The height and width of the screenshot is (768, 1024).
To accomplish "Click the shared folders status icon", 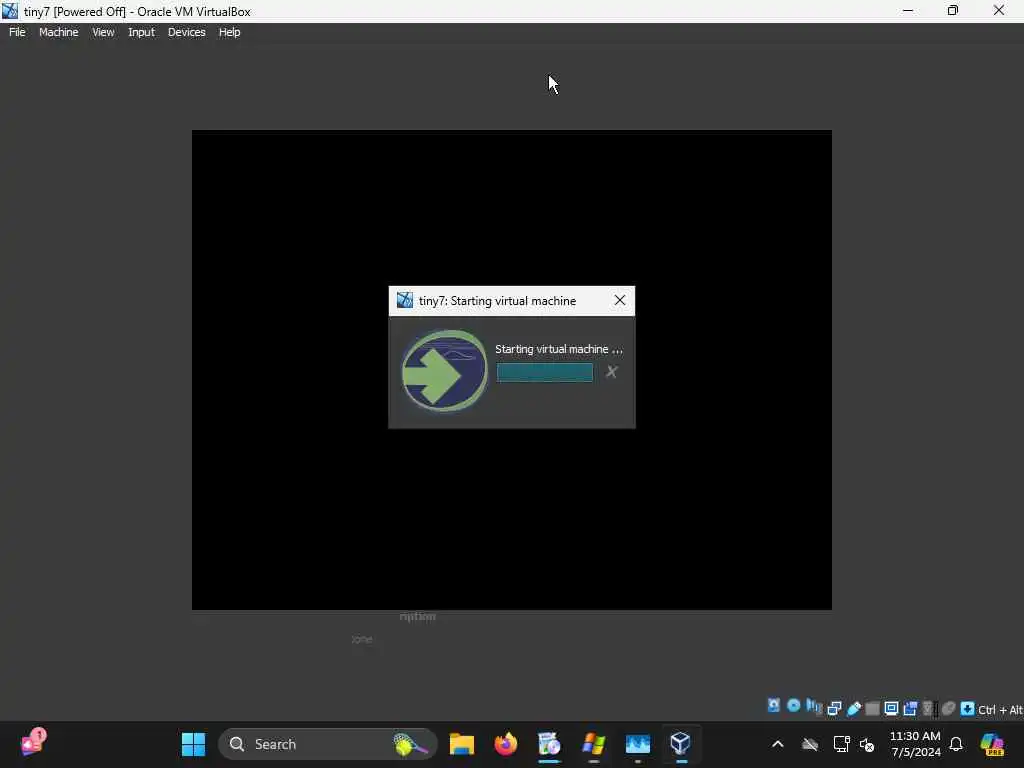I will click(x=872, y=709).
